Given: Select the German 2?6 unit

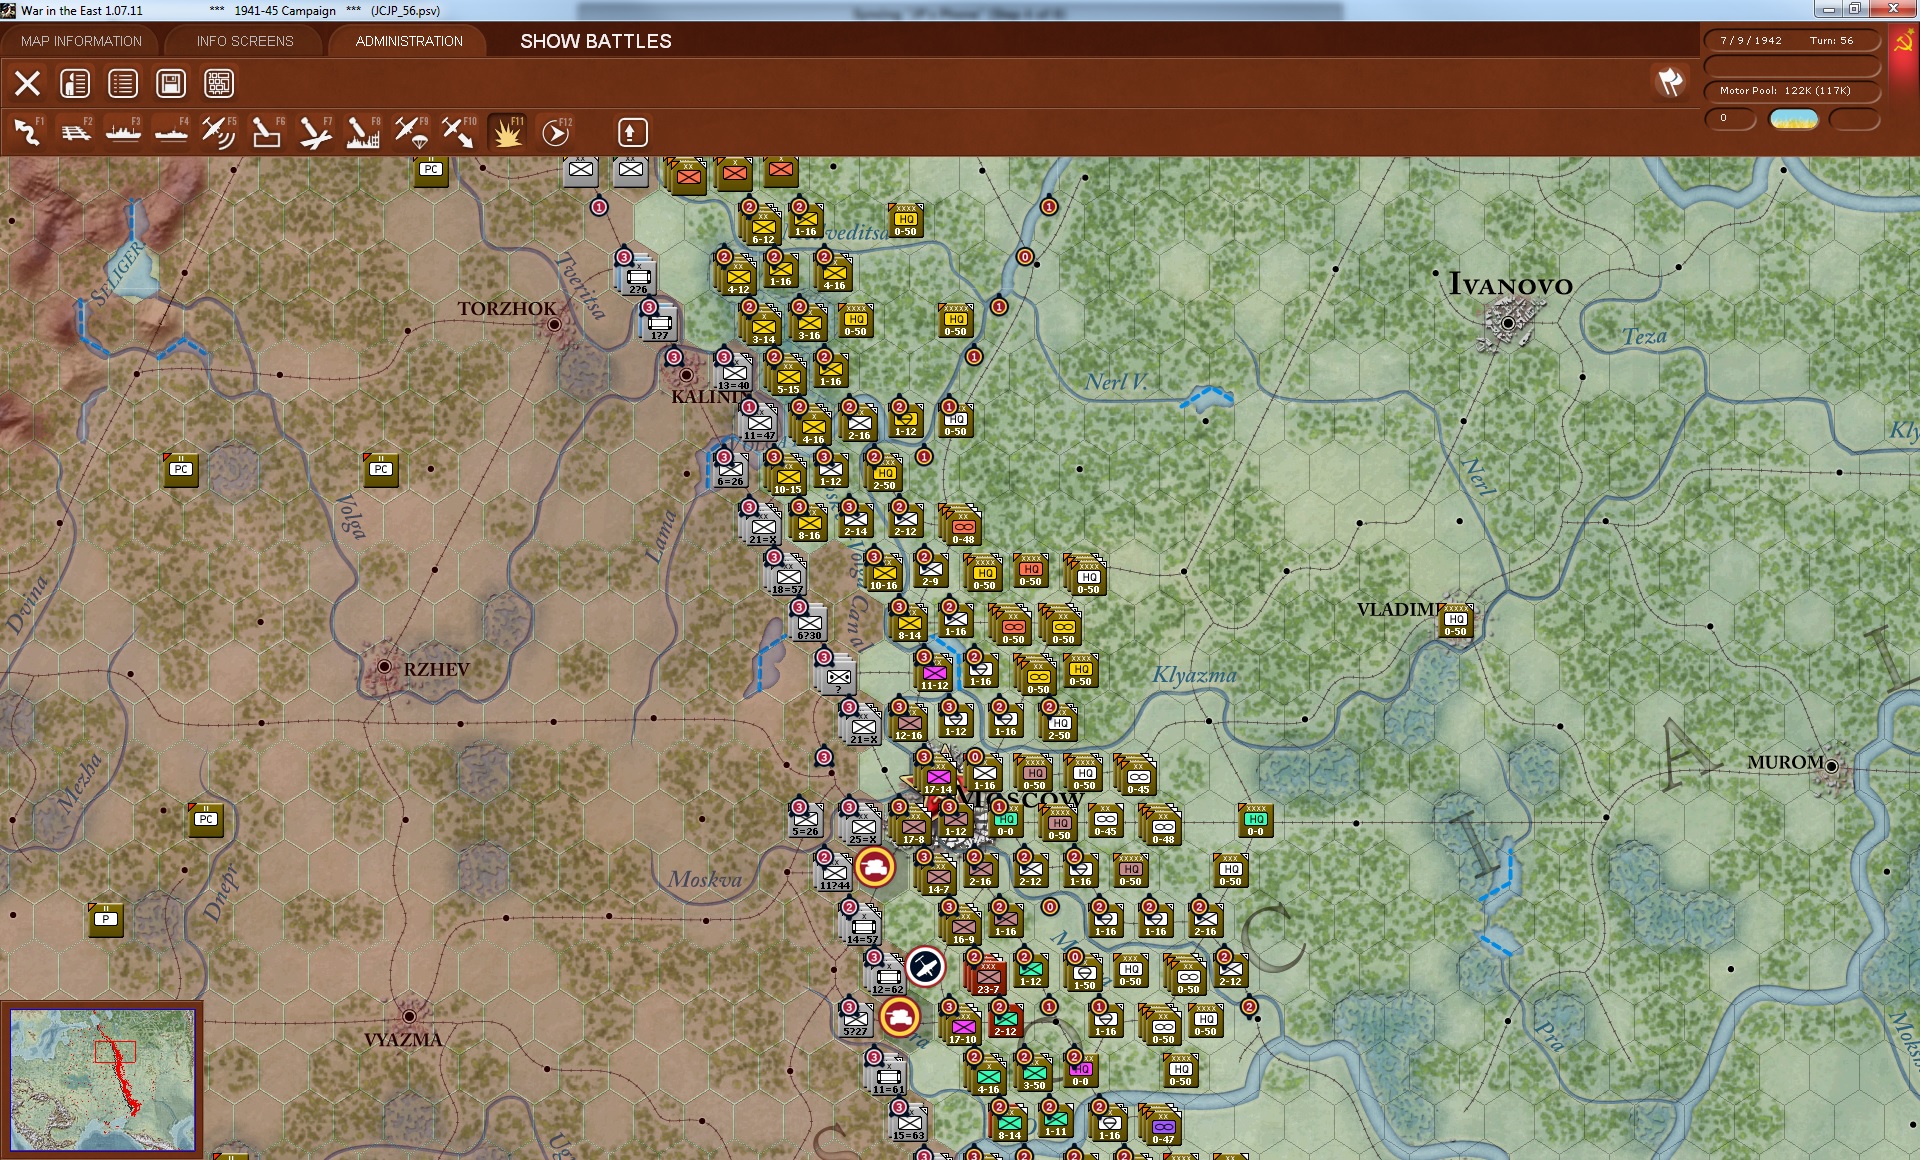Looking at the screenshot, I should pyautogui.click(x=638, y=275).
